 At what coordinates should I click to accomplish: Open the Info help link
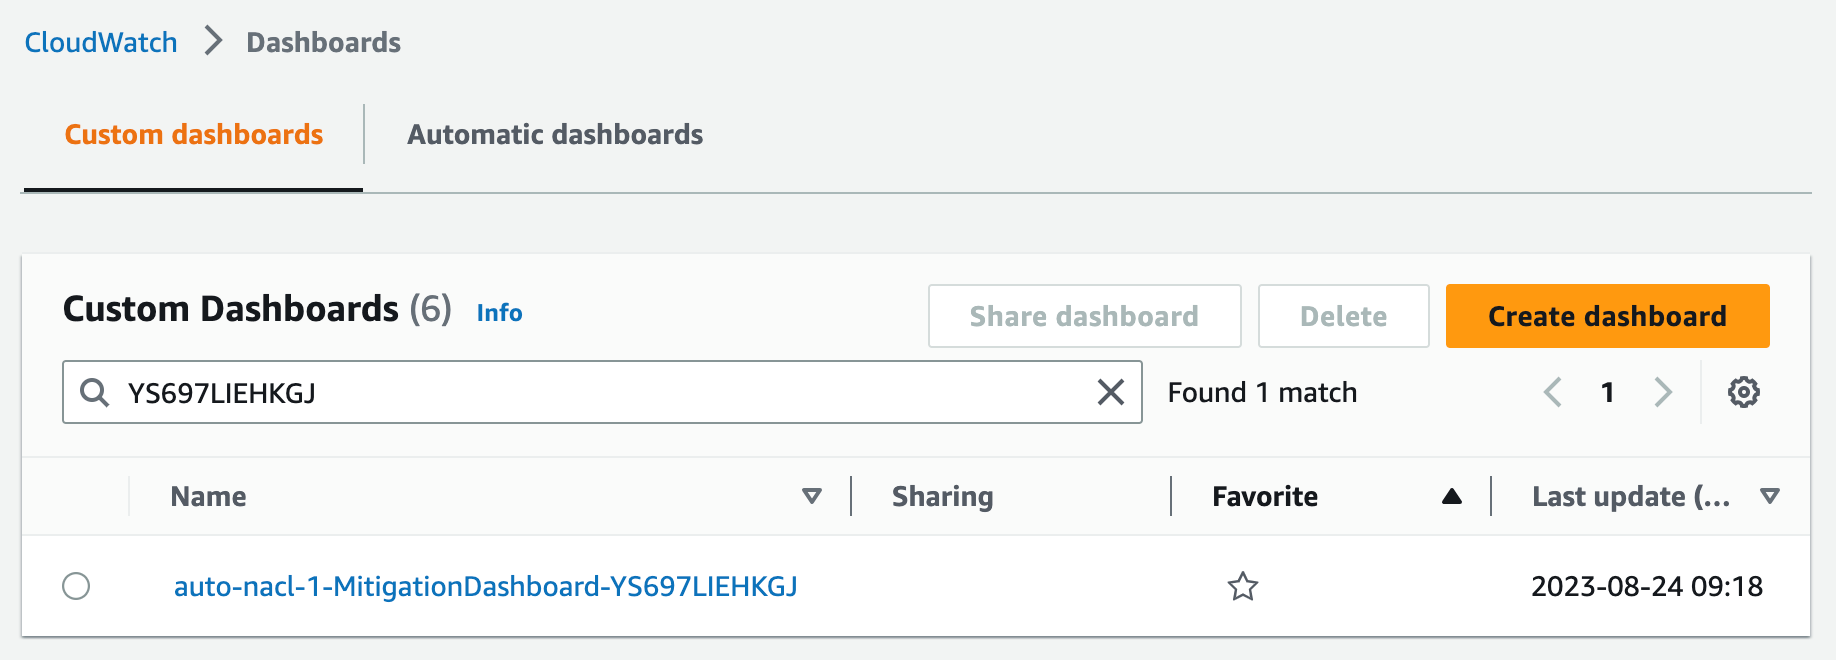pyautogui.click(x=498, y=312)
